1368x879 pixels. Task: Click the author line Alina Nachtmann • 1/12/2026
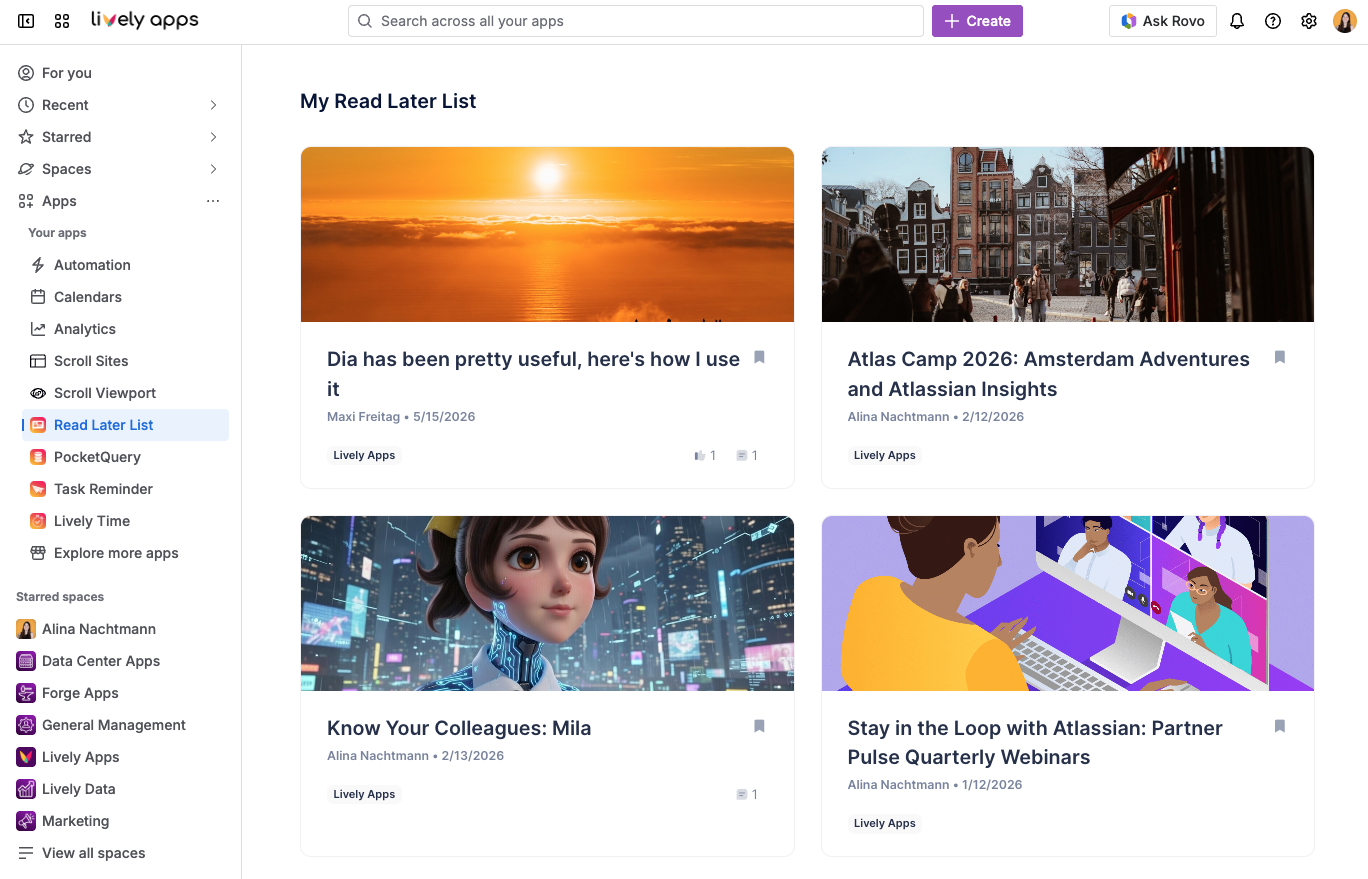[x=935, y=784]
